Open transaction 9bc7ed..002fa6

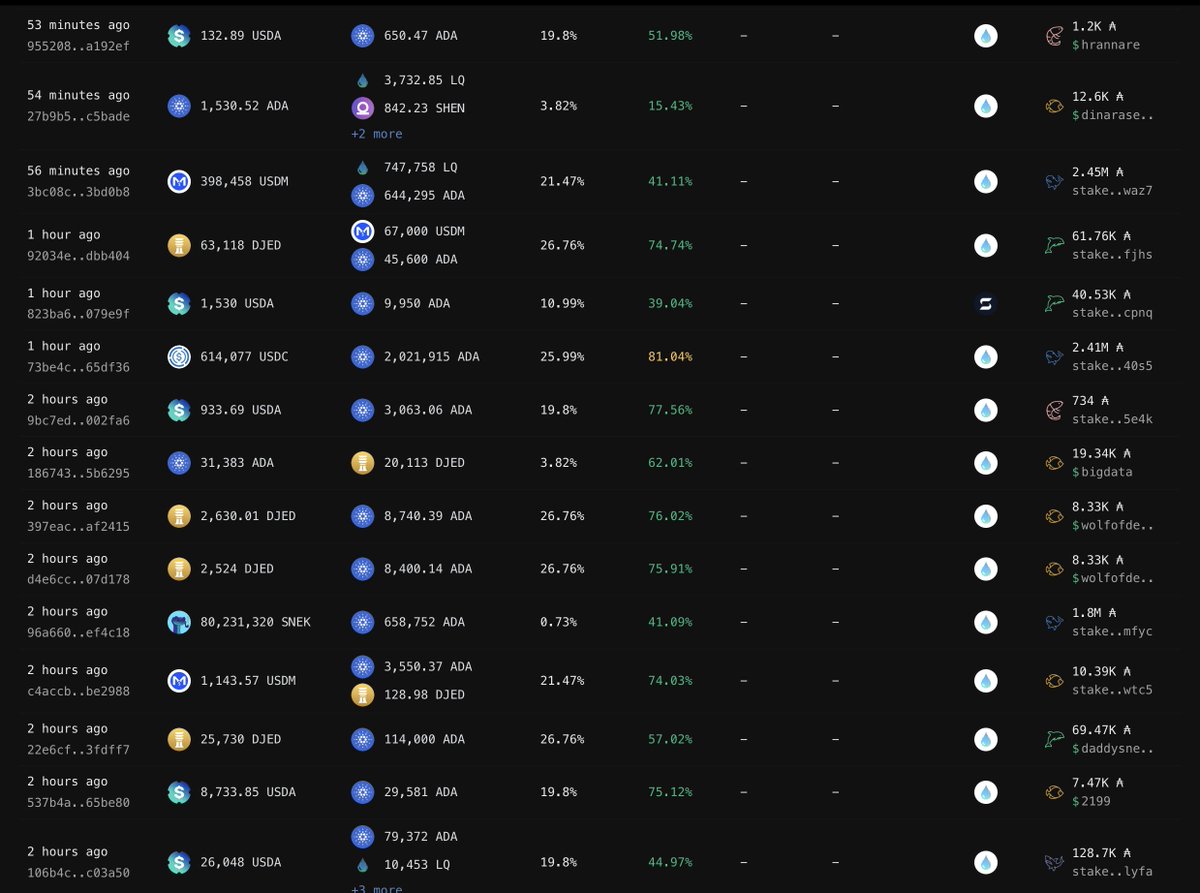pos(78,421)
